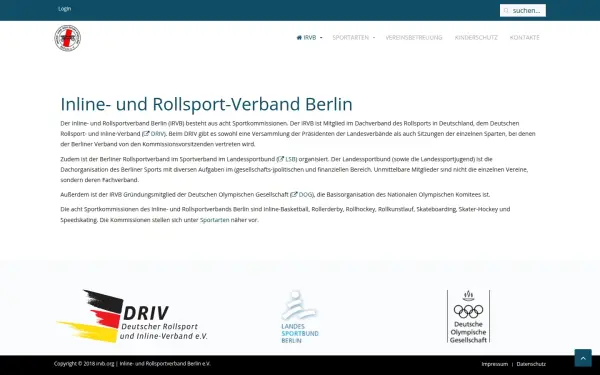Click the scroll-to-top arrow button
Screen dimensions: 600x375
tap(583, 358)
